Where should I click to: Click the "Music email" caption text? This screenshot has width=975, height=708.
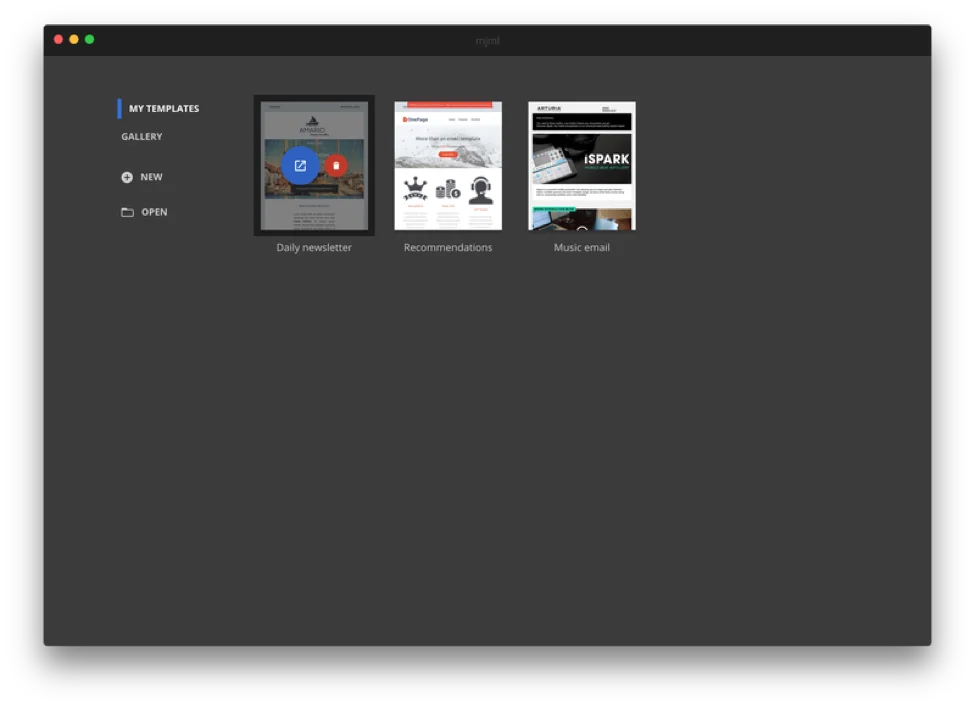click(582, 248)
